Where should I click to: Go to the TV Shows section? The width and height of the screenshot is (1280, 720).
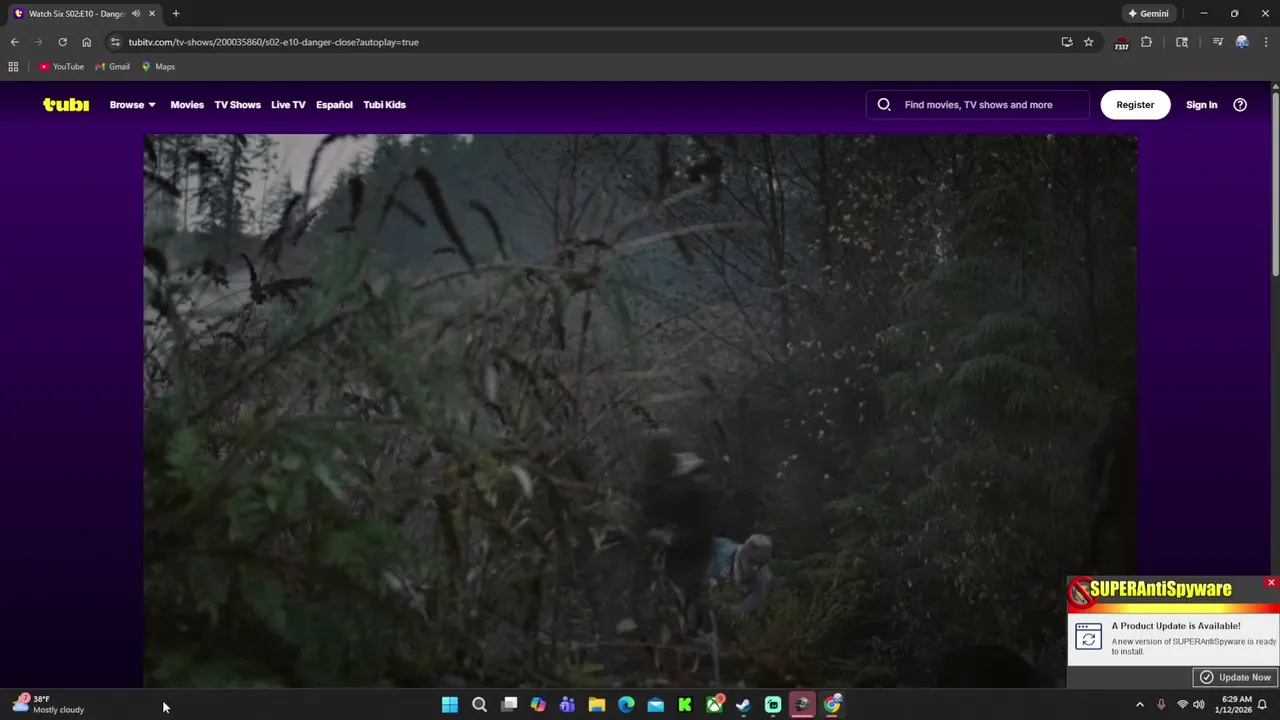pyautogui.click(x=237, y=104)
